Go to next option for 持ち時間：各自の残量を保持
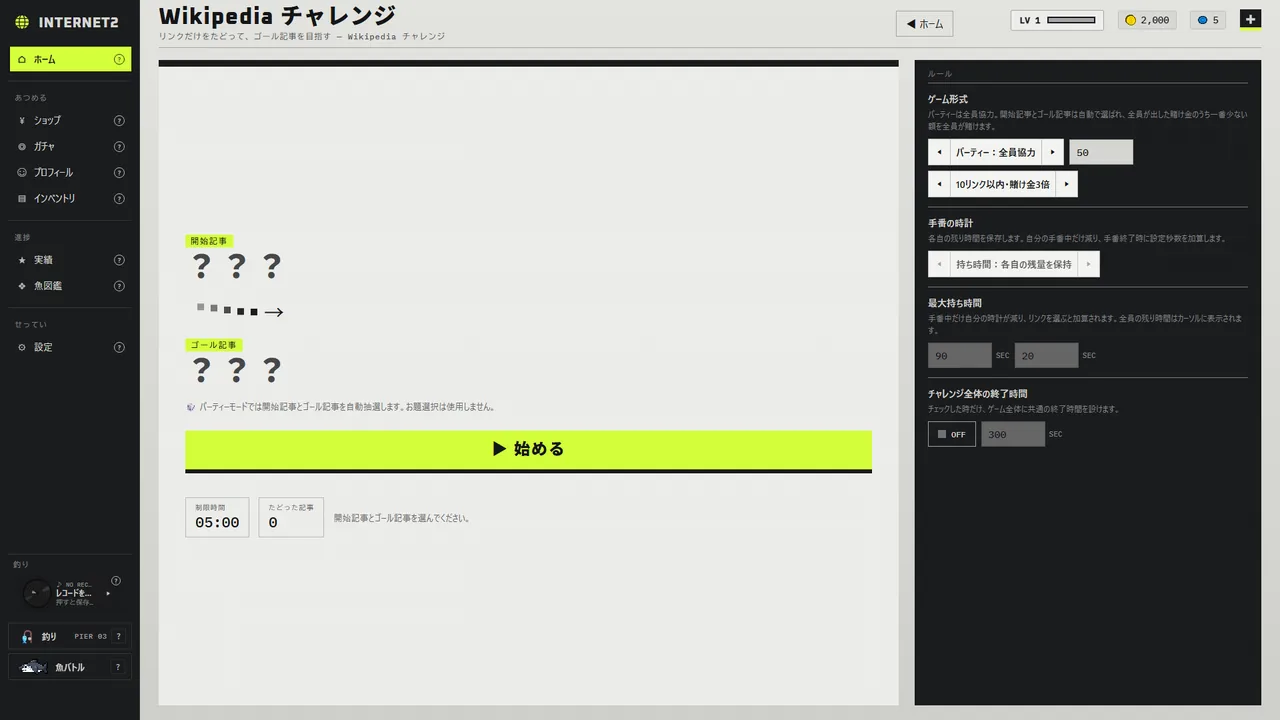Screen dimensions: 1280x720 click(1088, 264)
